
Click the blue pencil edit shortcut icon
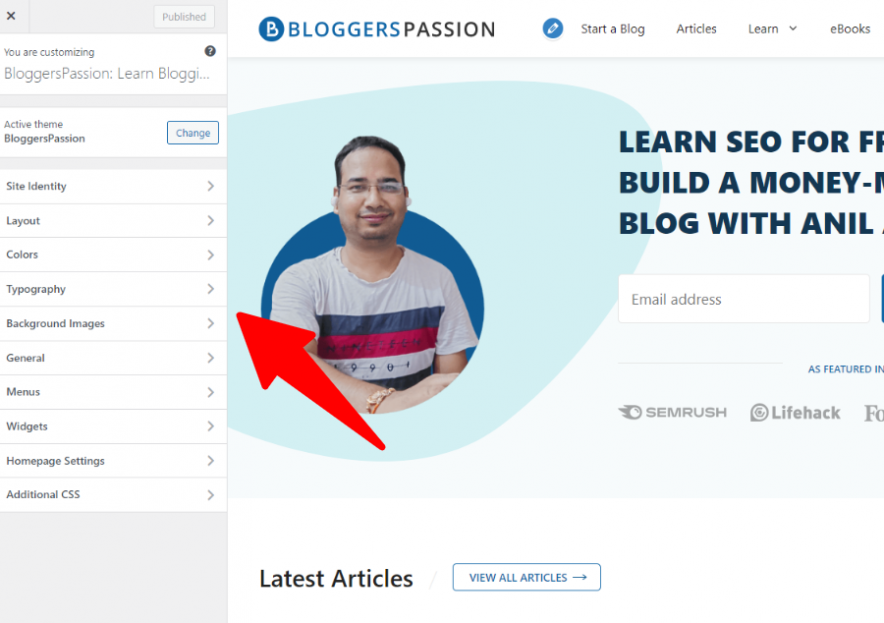pyautogui.click(x=552, y=28)
